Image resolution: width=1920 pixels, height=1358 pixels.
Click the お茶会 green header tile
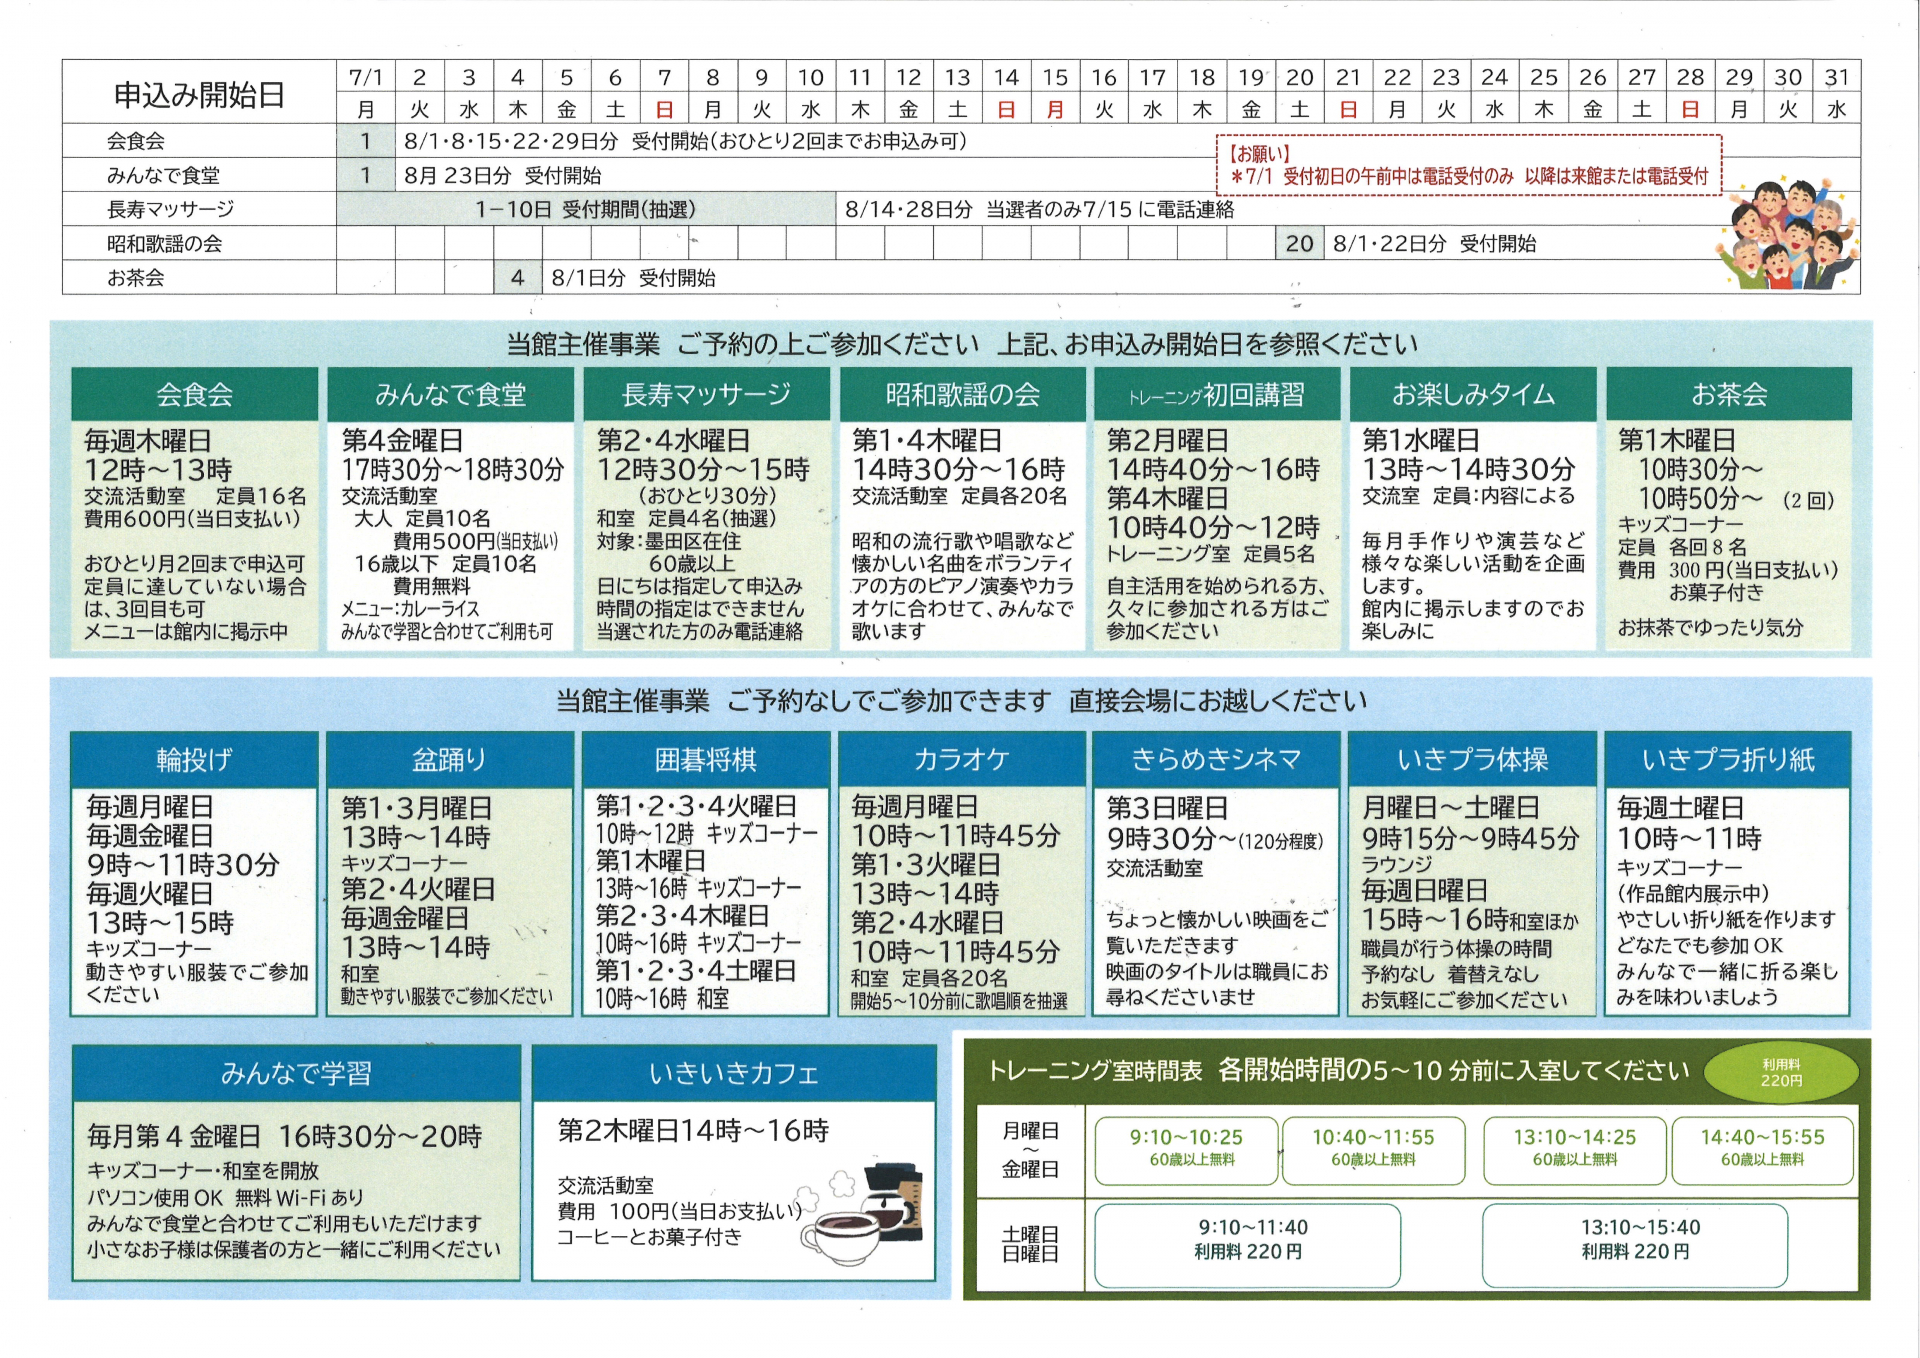click(1728, 394)
